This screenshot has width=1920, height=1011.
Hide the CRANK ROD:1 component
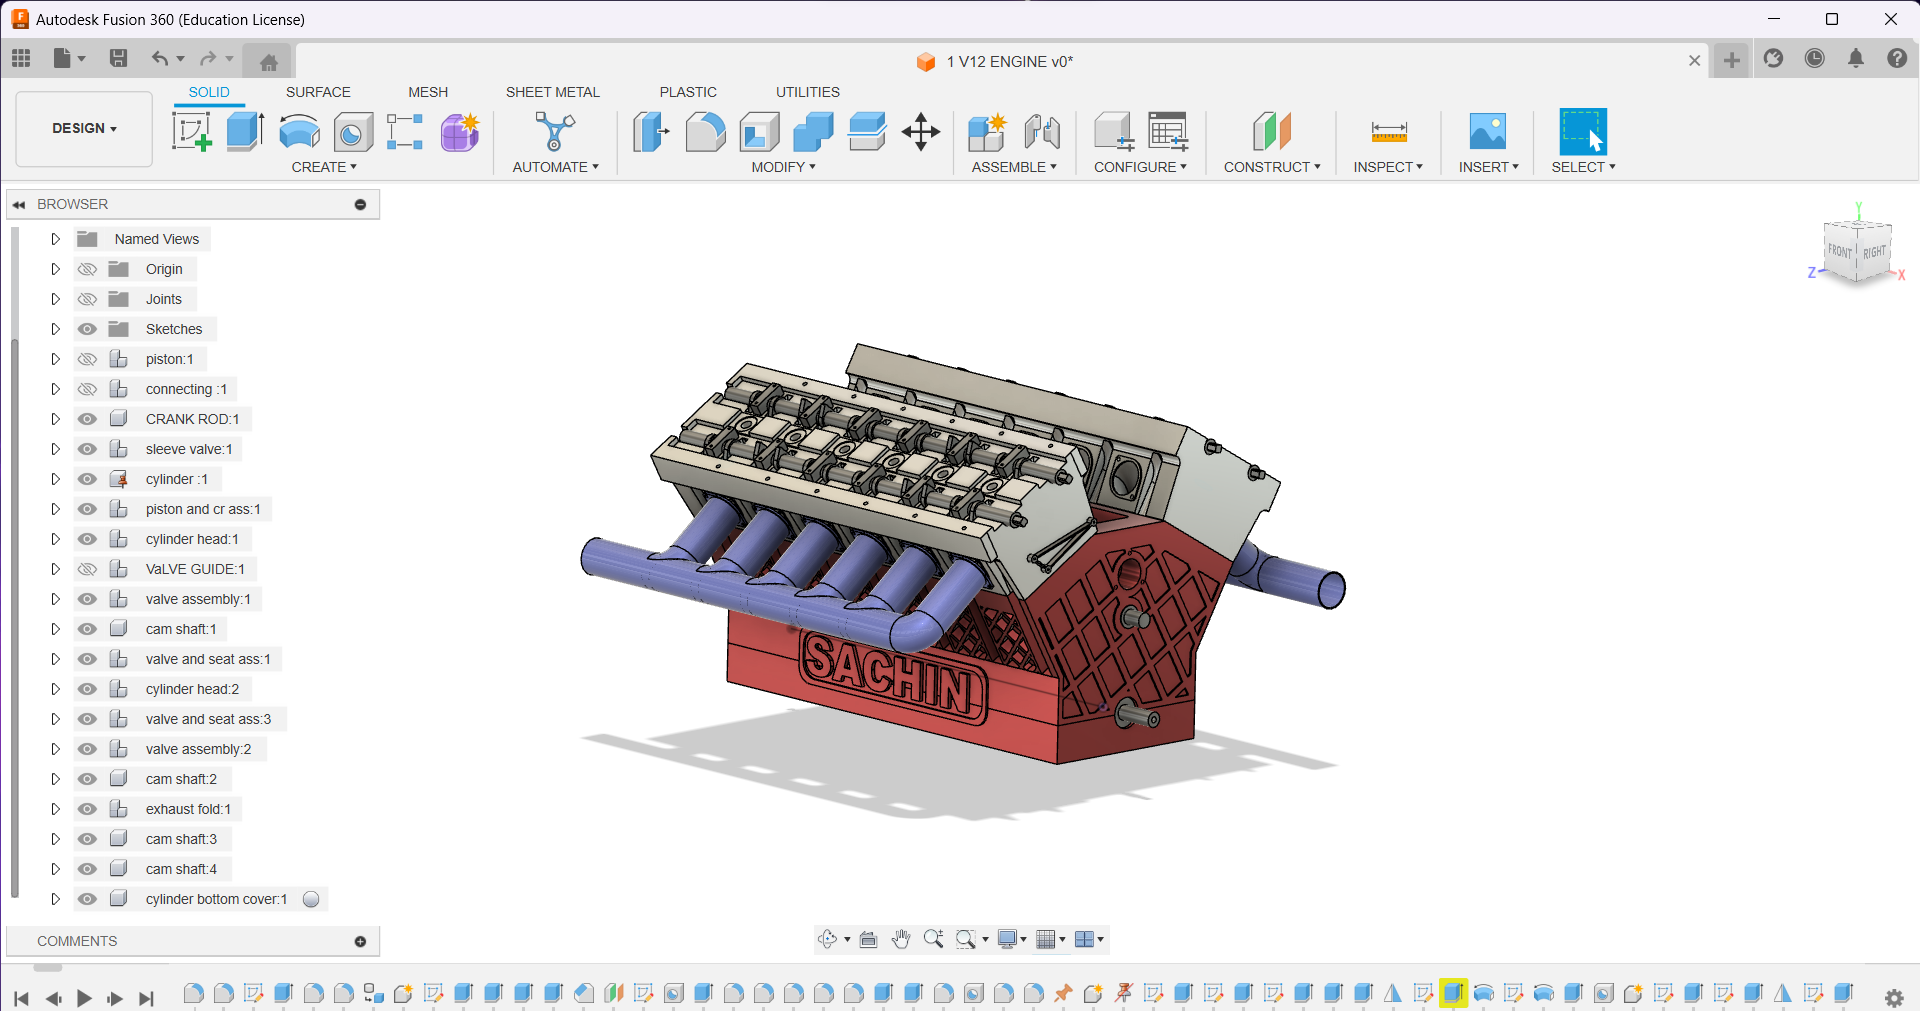click(88, 419)
